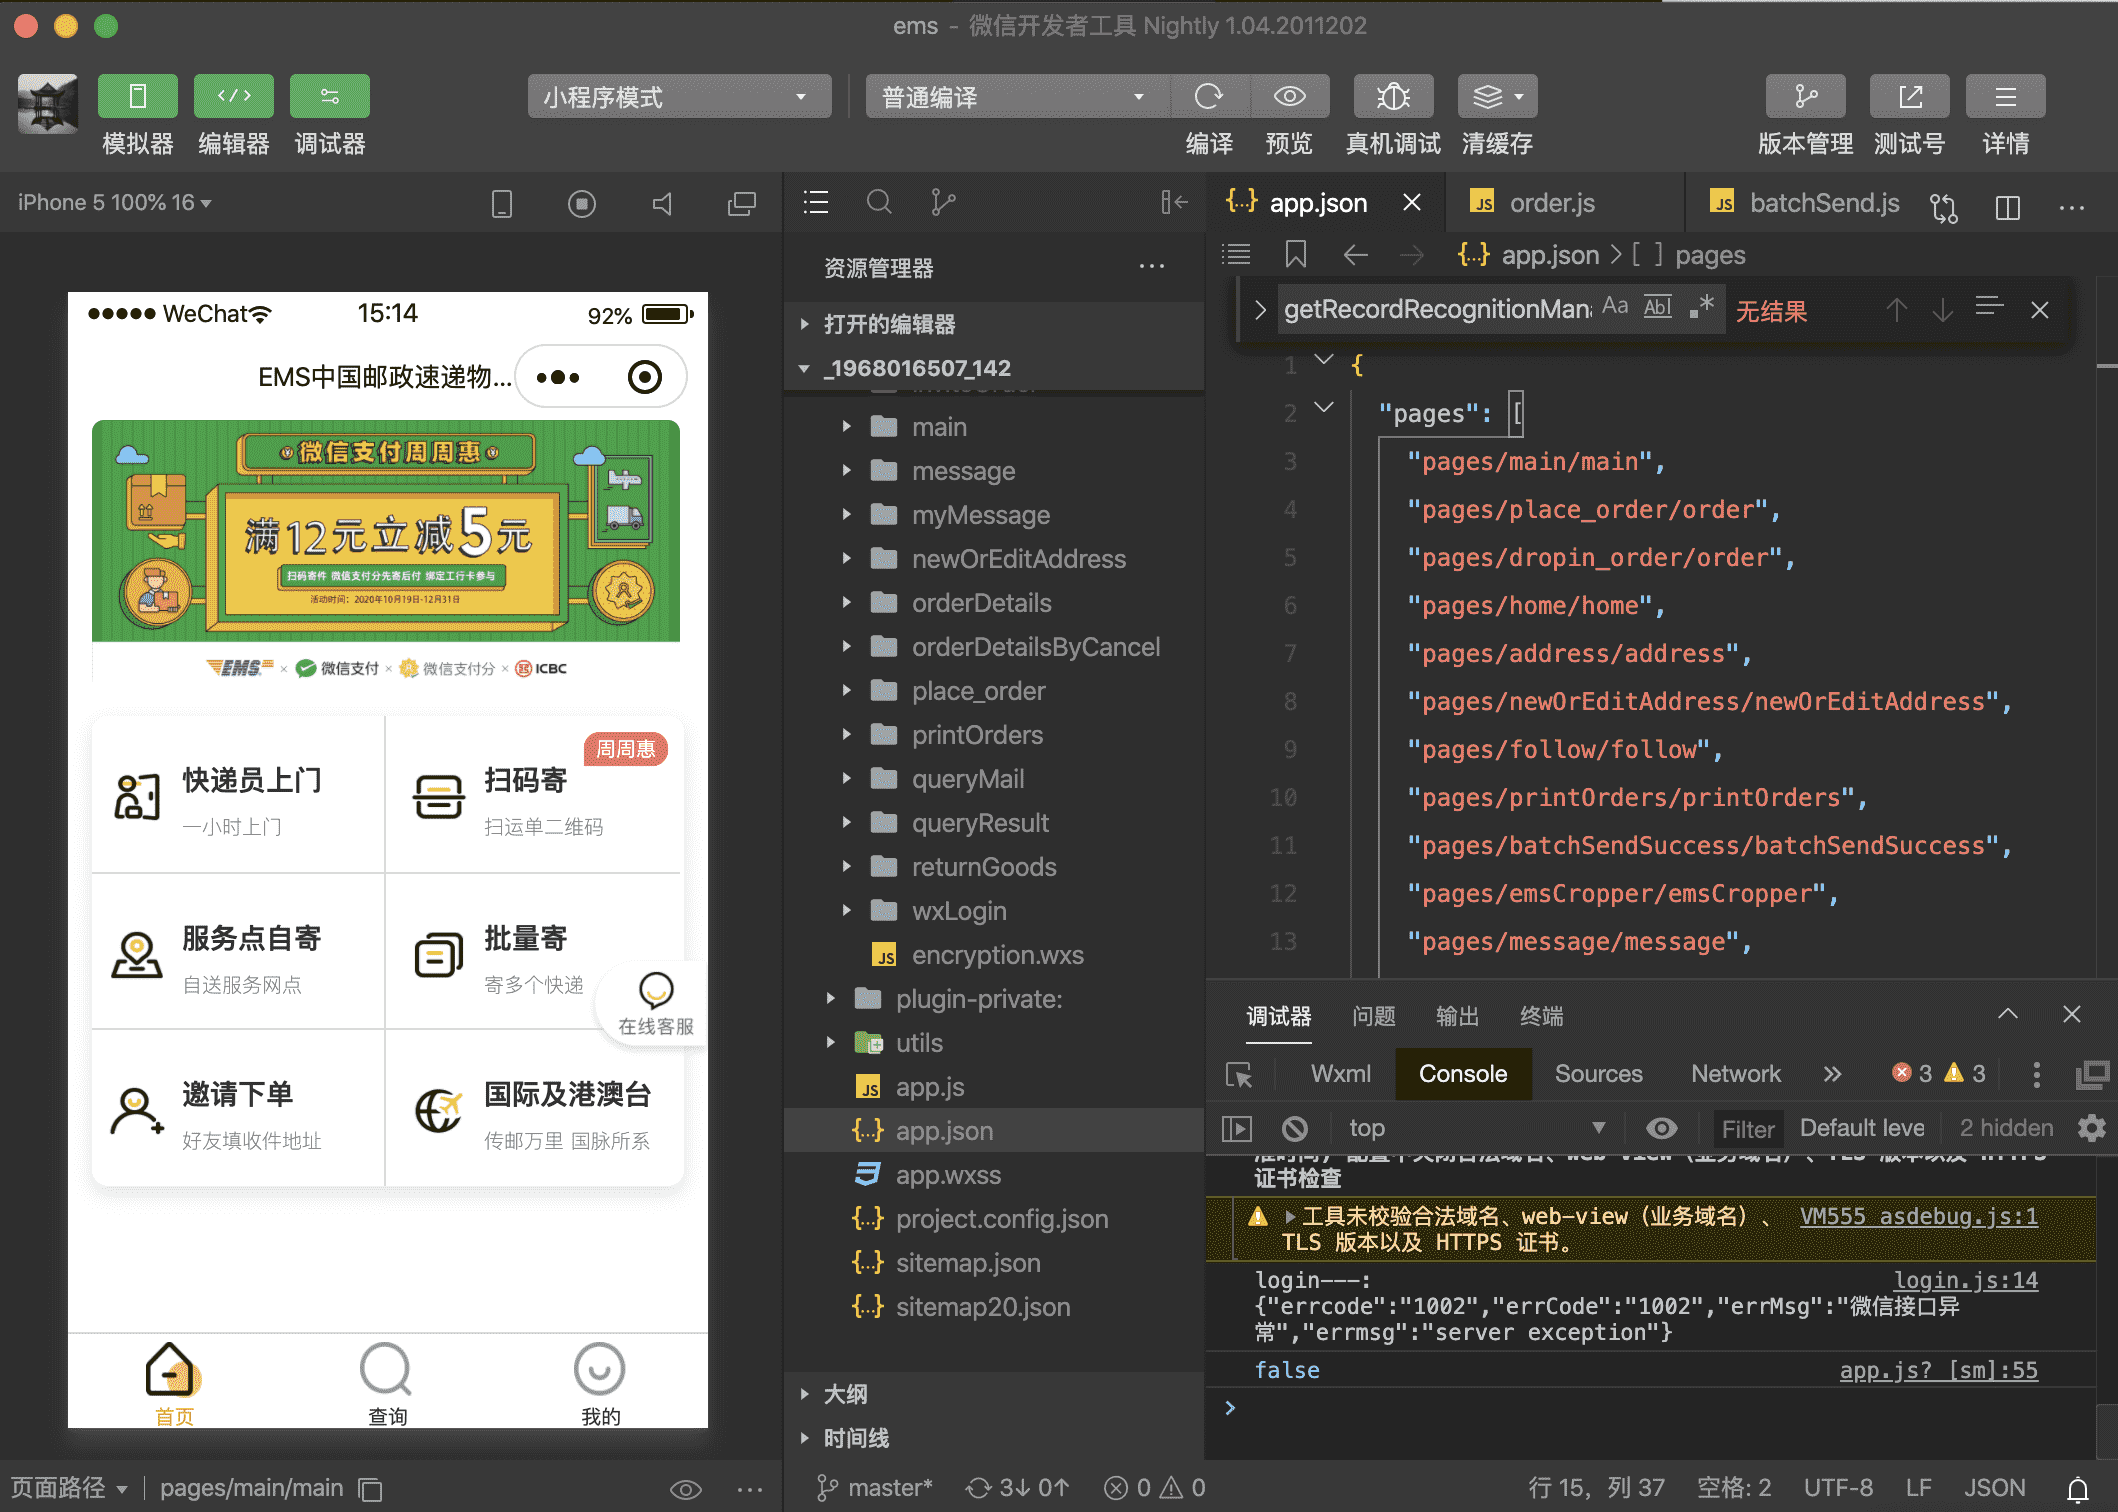Toggle the simulator mute speaker icon
2118x1512 pixels.
(662, 204)
